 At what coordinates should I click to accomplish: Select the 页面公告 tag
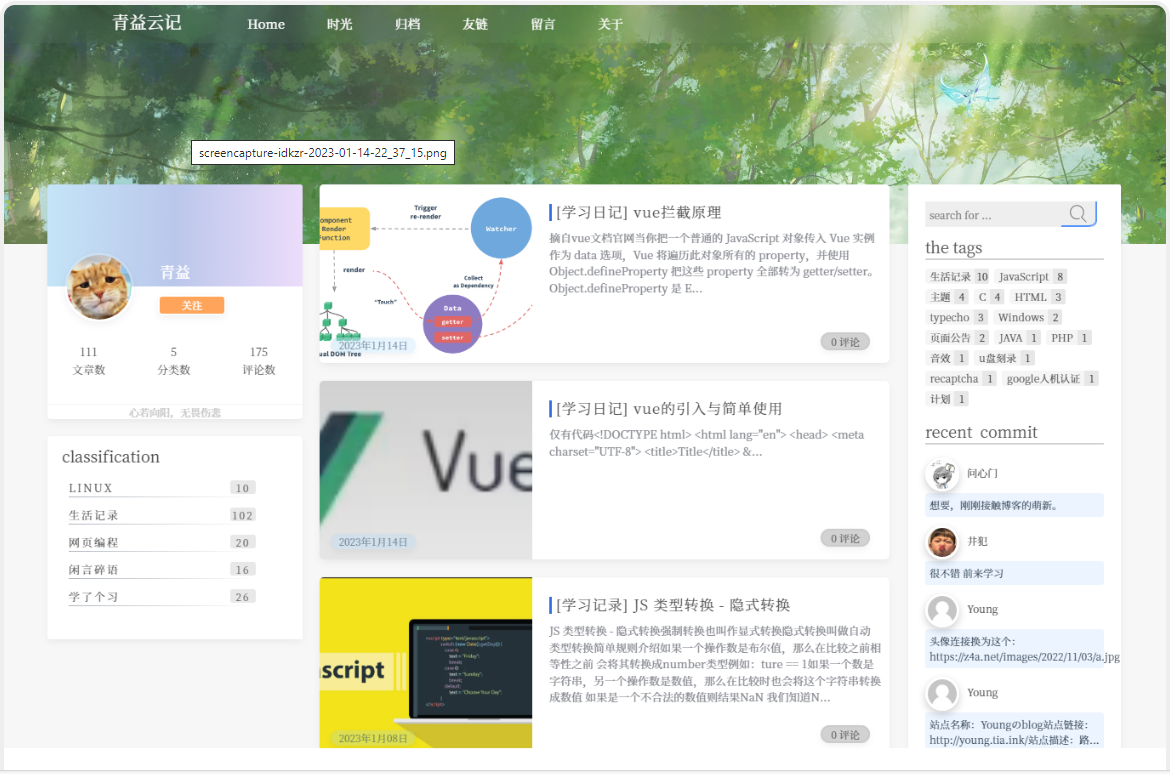point(958,338)
